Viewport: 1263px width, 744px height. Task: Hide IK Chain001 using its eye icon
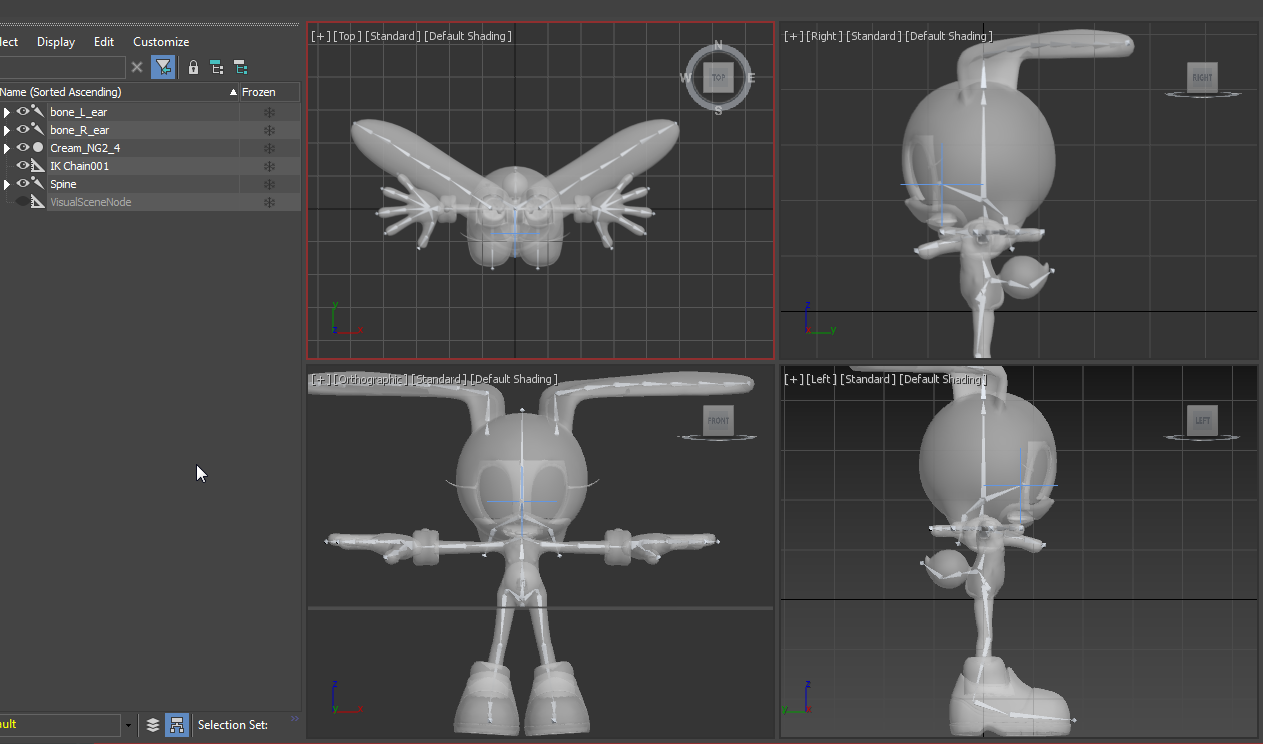point(22,166)
